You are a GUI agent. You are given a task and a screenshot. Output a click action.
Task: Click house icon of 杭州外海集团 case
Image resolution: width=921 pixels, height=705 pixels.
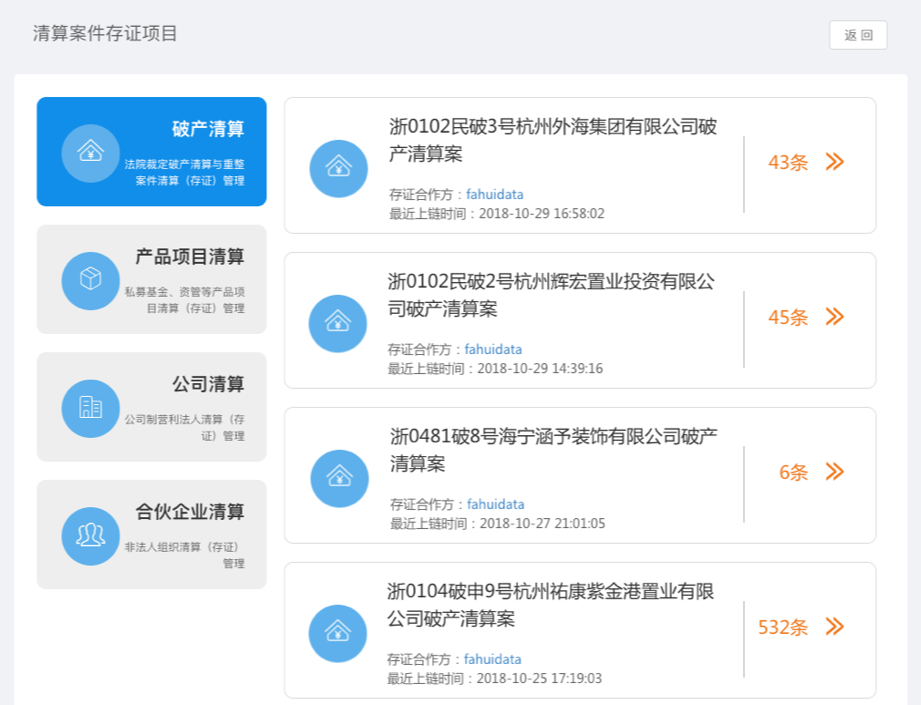338,168
